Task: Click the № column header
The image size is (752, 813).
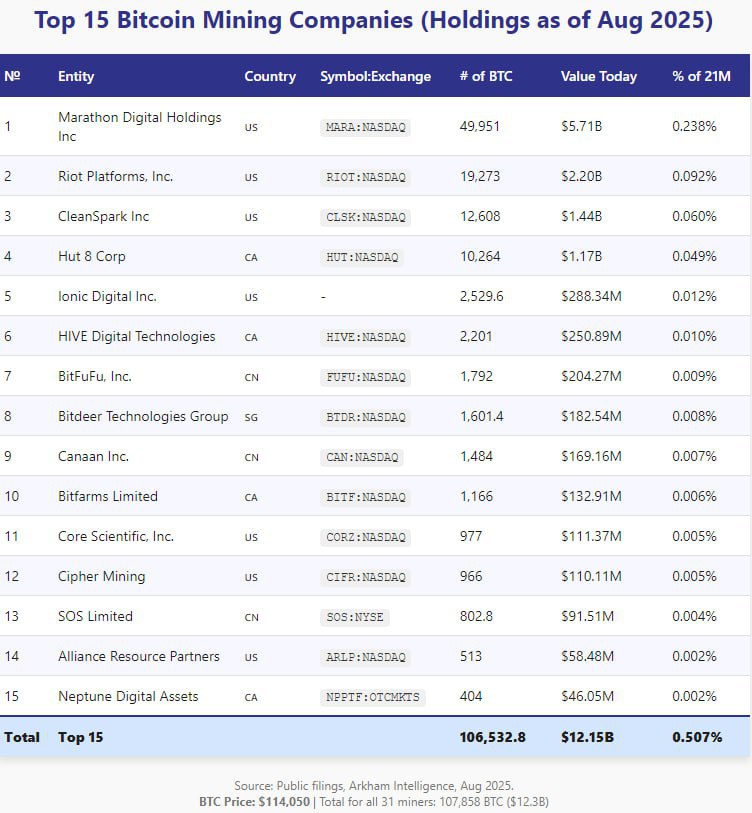Action: (12, 76)
